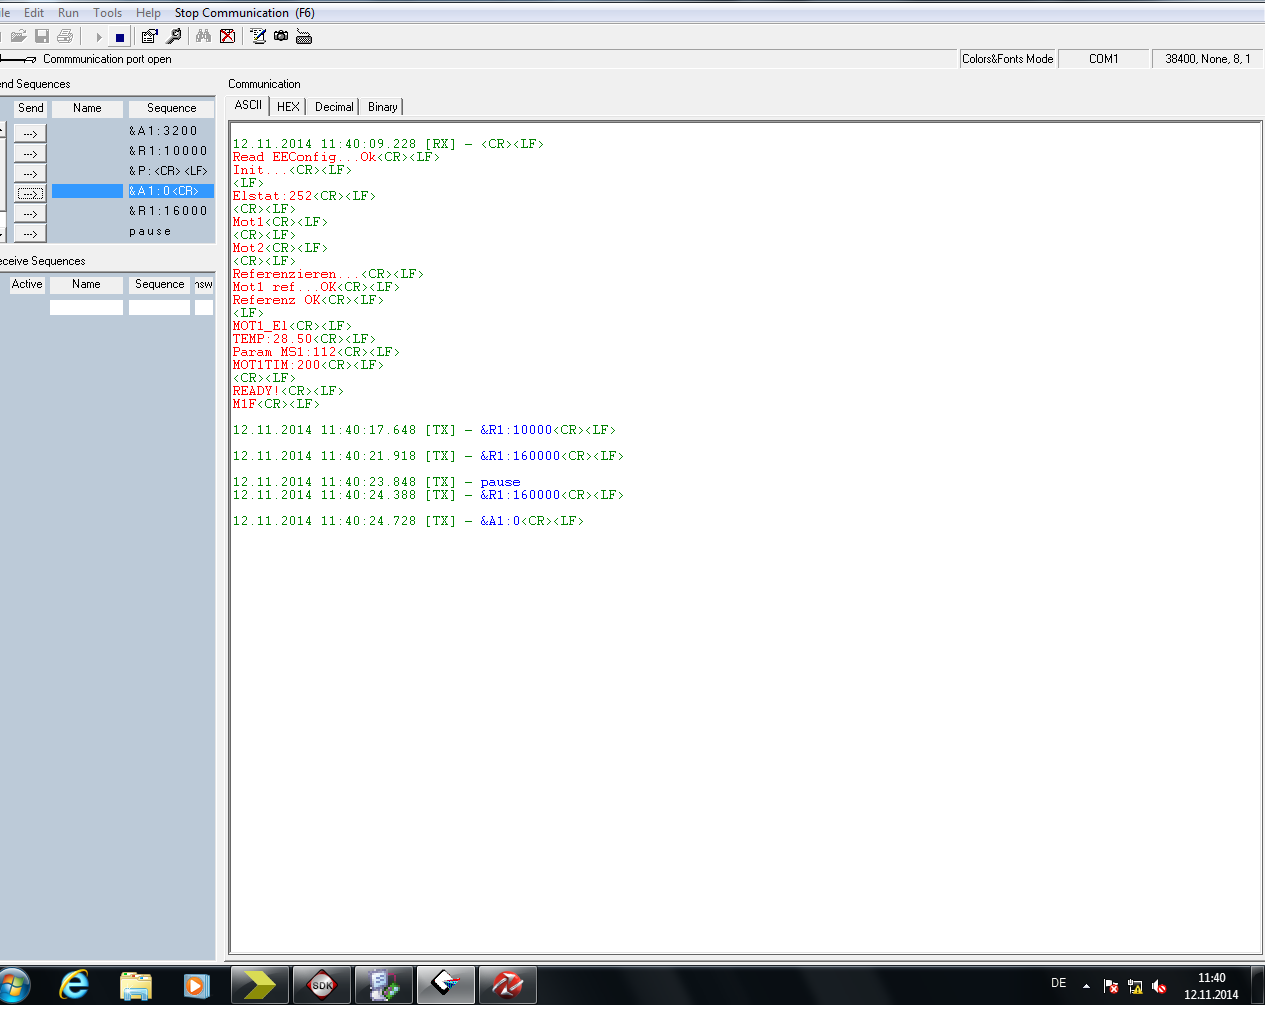
Task: Open the Edit menu
Action: point(34,13)
